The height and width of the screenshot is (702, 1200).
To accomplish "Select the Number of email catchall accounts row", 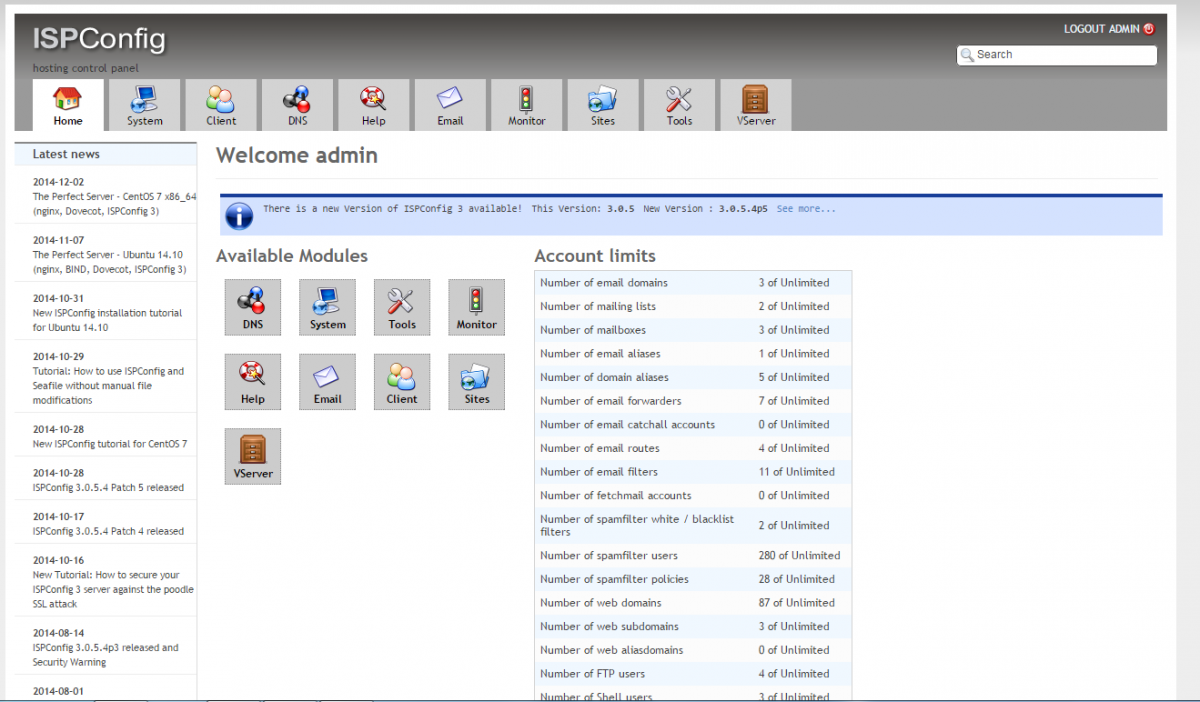I will (693, 425).
